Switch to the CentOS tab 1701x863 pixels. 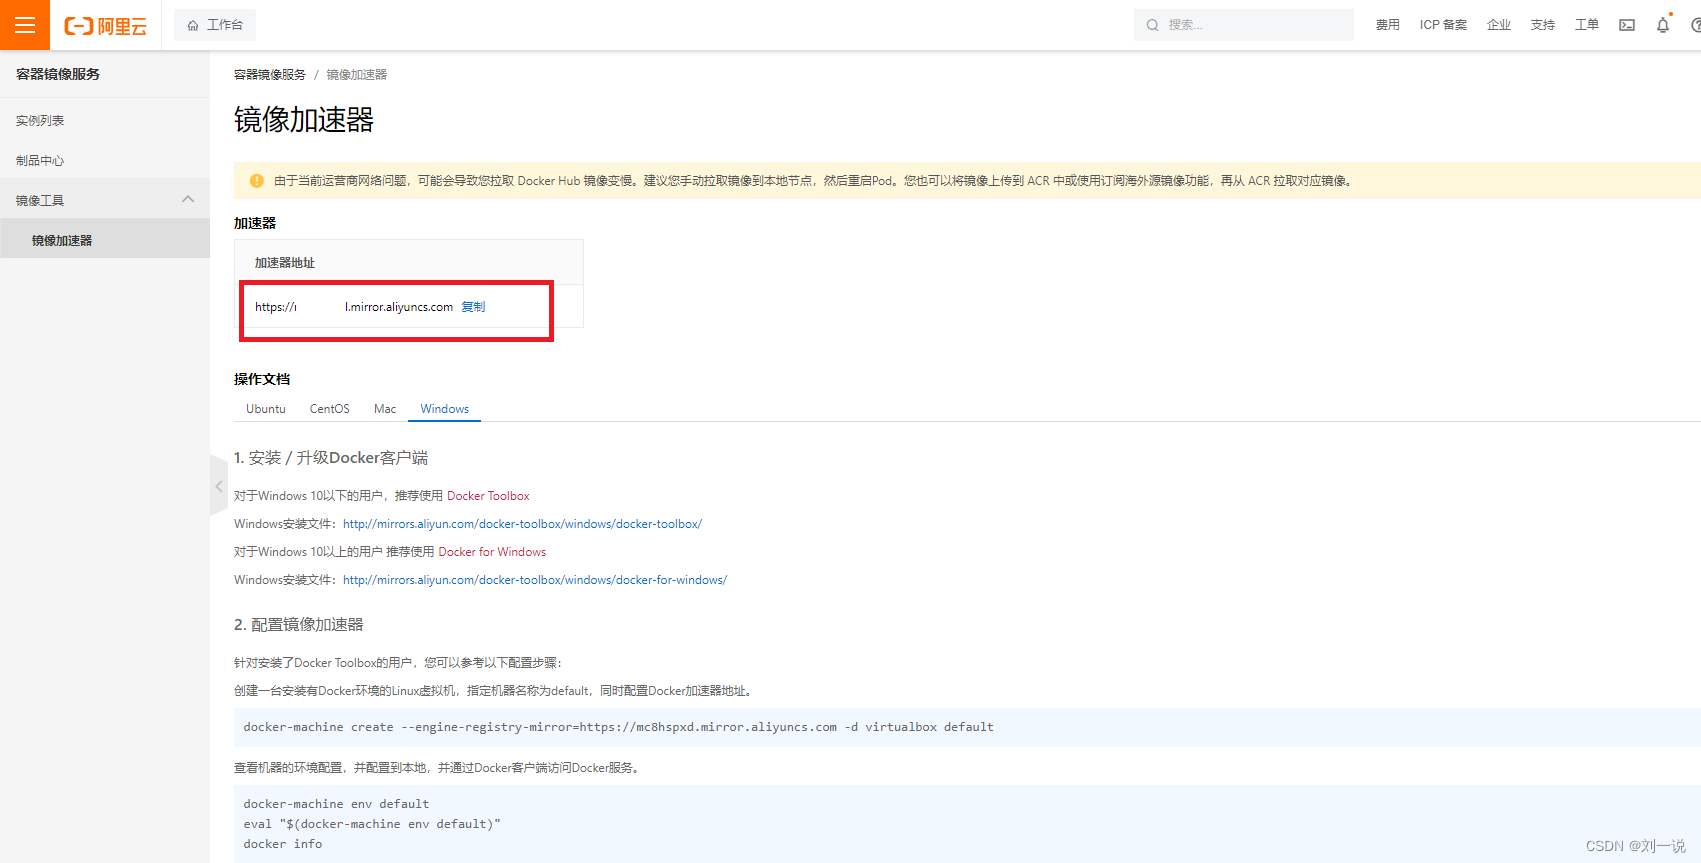[x=330, y=409]
